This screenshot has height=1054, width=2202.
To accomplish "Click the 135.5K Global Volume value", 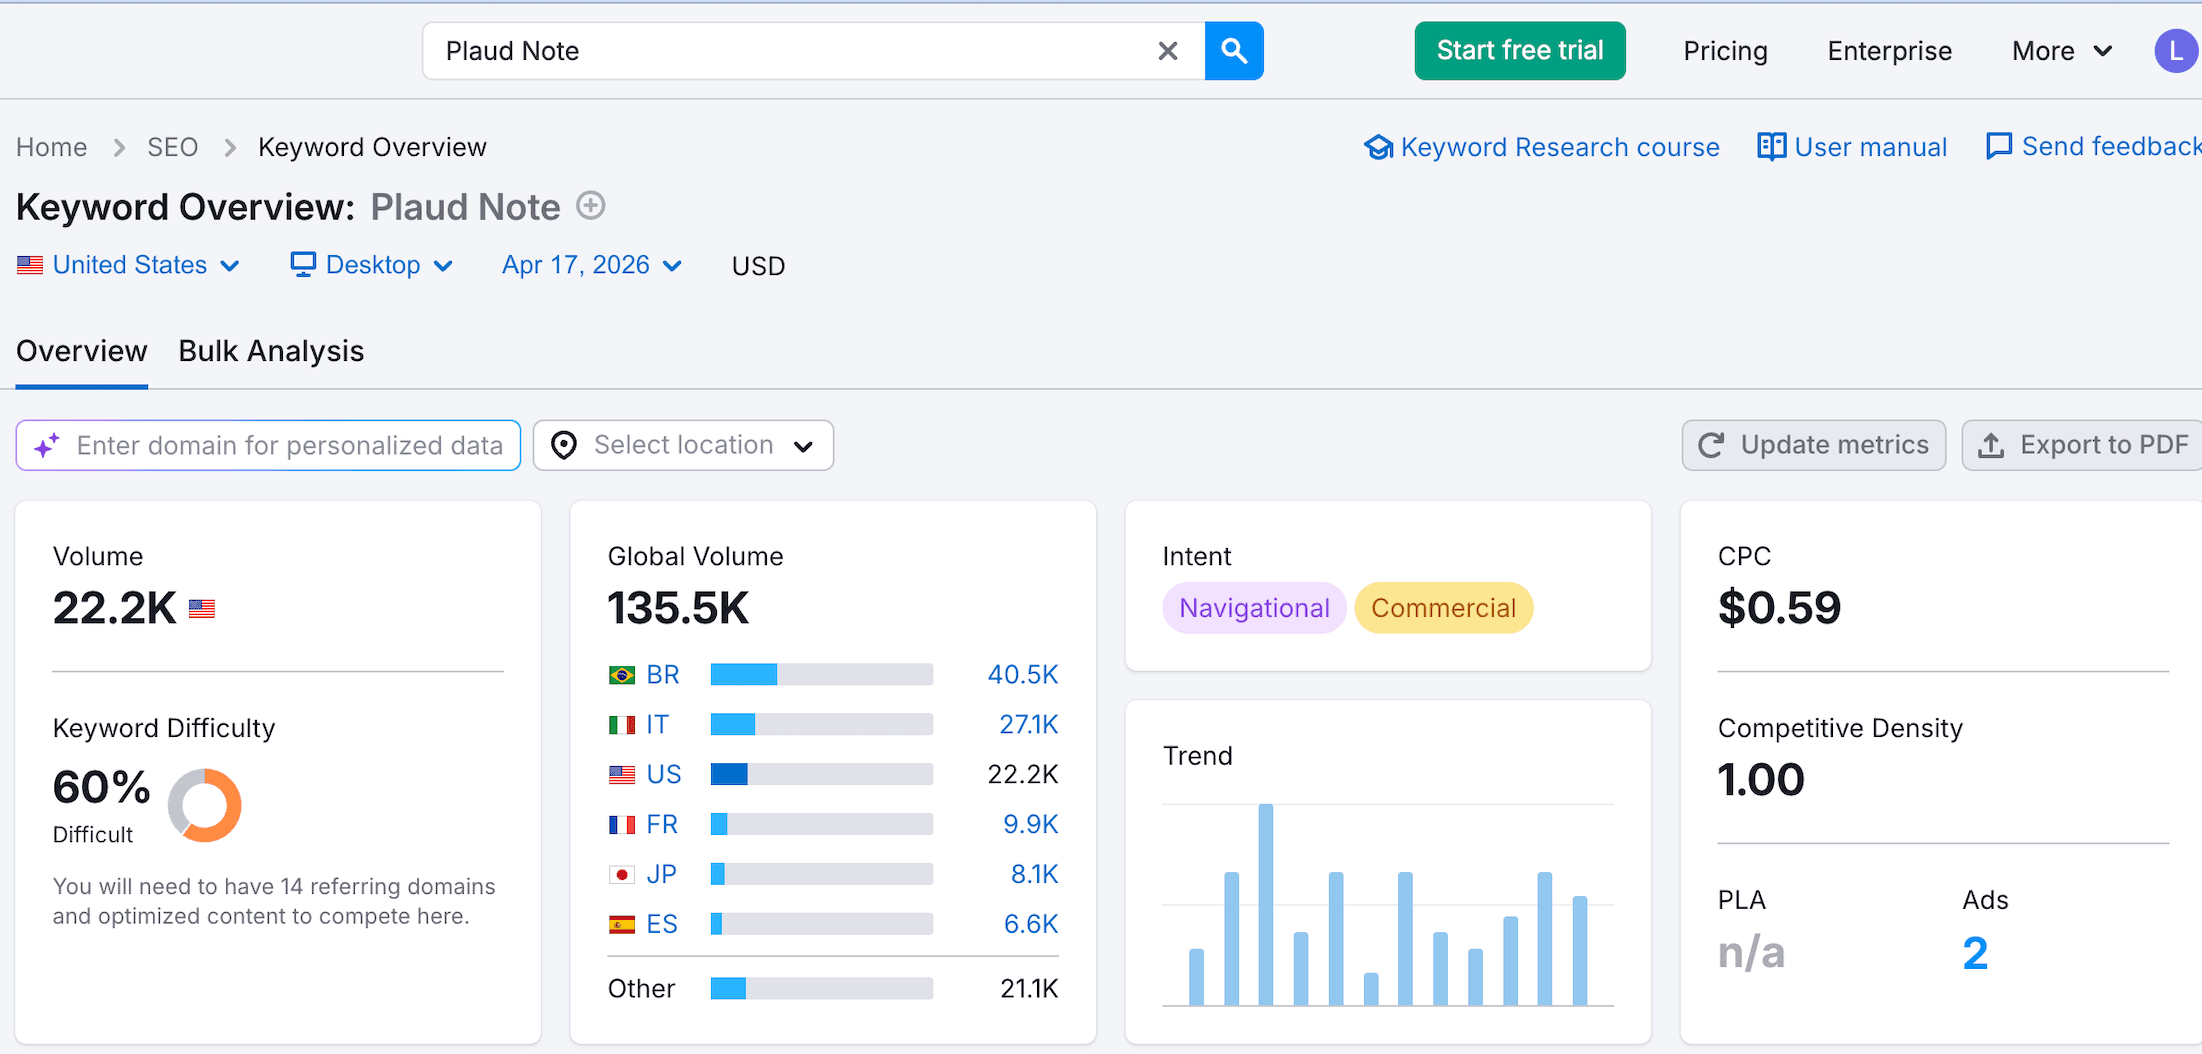I will [x=678, y=608].
